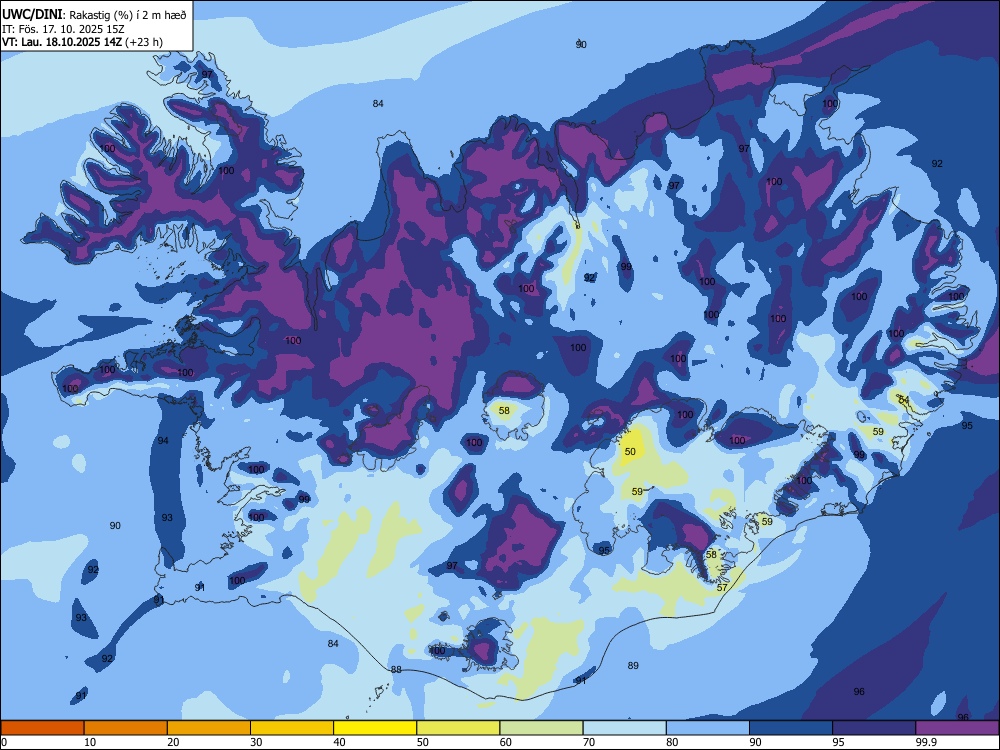Image resolution: width=1000 pixels, height=750 pixels.
Task: Click the 'IT: Fös. 17. 10. 2025 15Z' line
Action: click(x=63, y=29)
